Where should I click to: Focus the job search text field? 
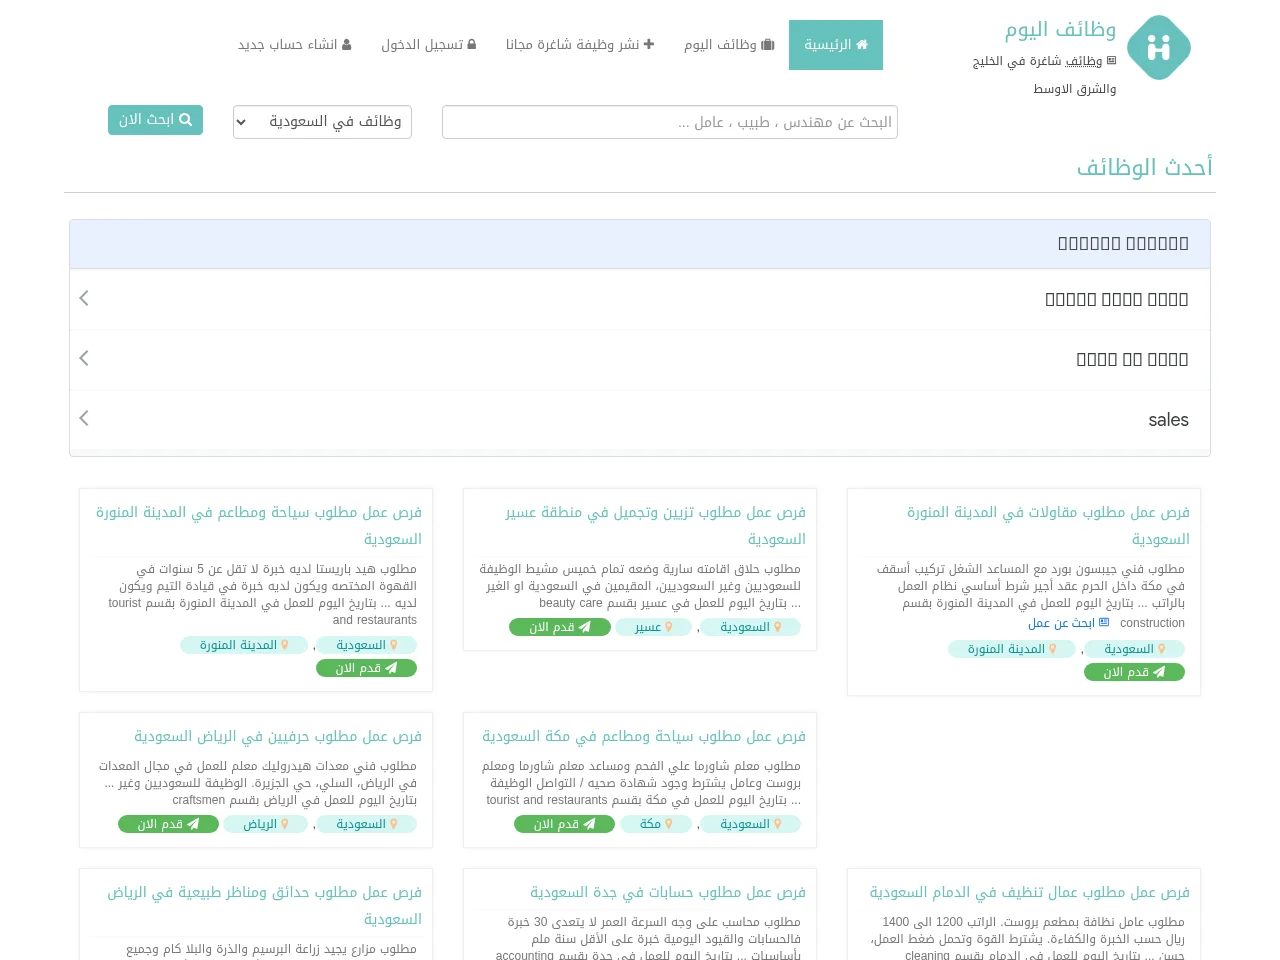click(670, 122)
